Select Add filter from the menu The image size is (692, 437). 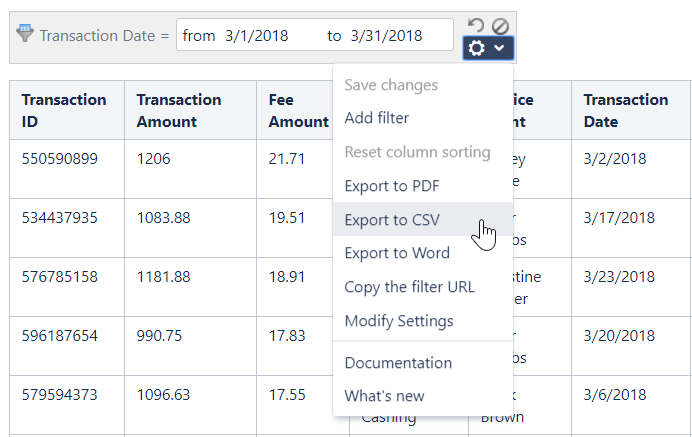click(x=376, y=118)
